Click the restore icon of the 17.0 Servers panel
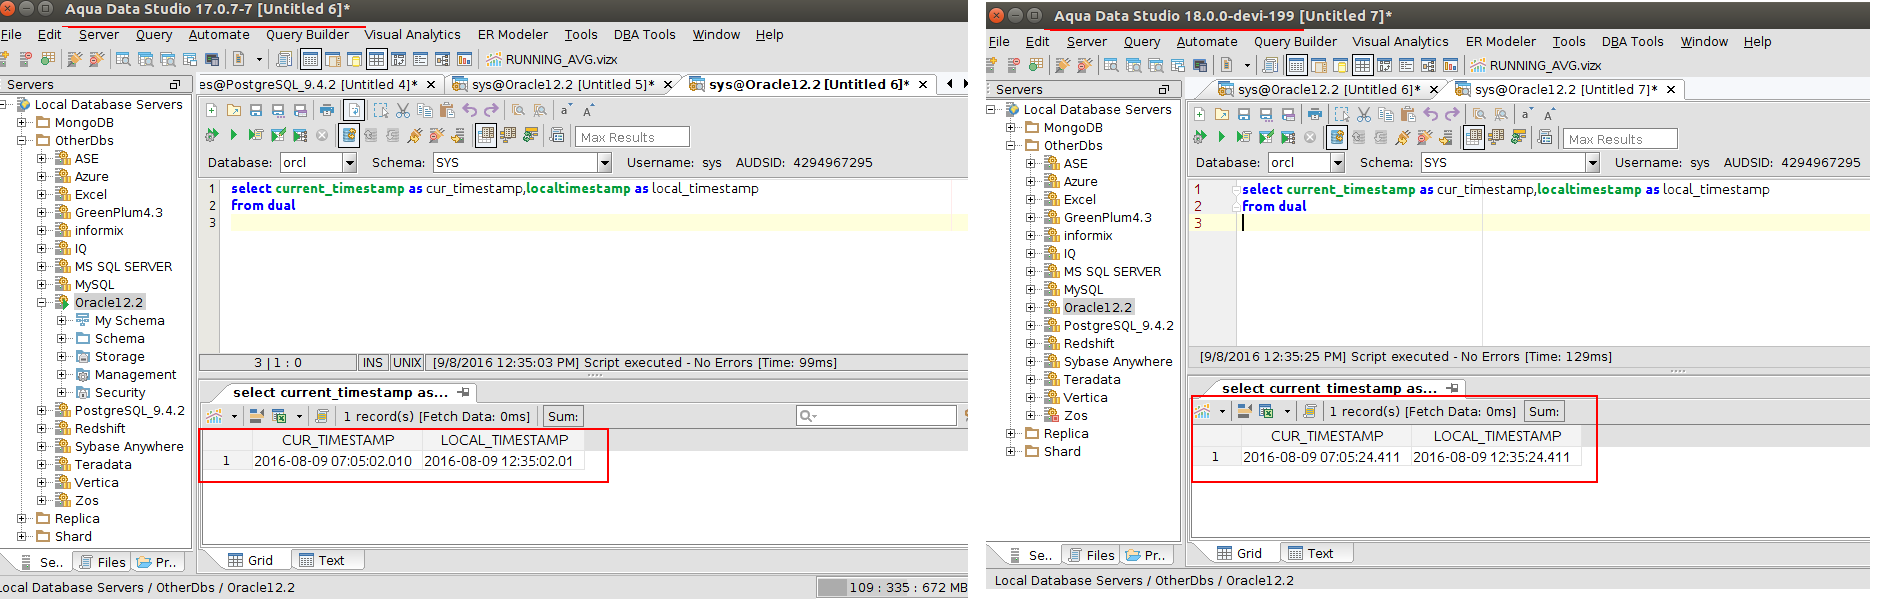Viewport: 1892px width, 616px height. pos(175,85)
